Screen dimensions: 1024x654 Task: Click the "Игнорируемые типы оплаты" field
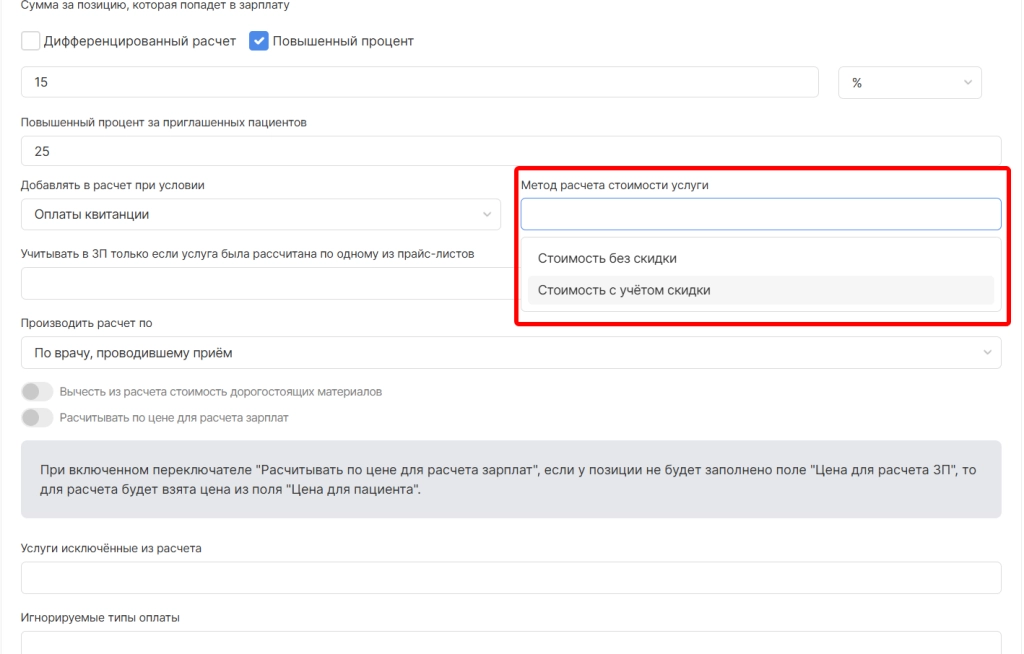510,643
